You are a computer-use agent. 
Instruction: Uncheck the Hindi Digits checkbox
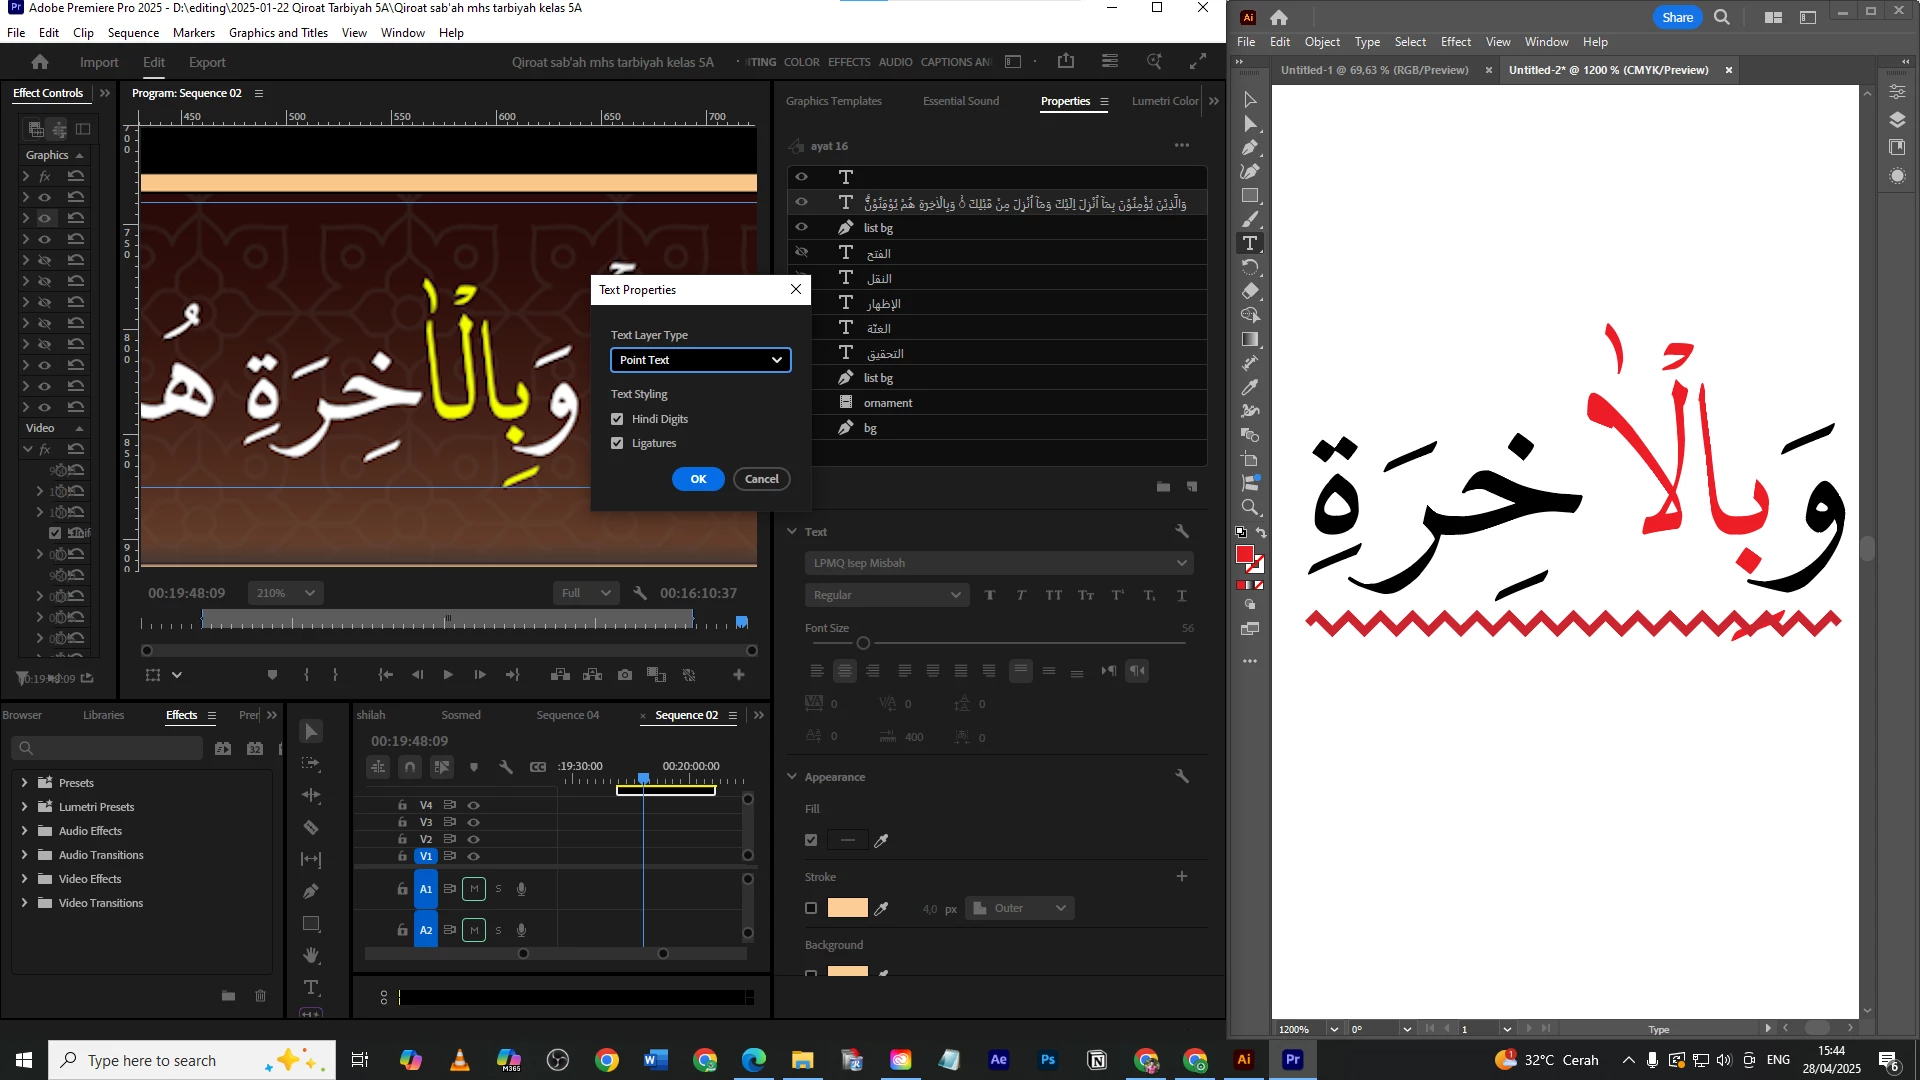[617, 419]
